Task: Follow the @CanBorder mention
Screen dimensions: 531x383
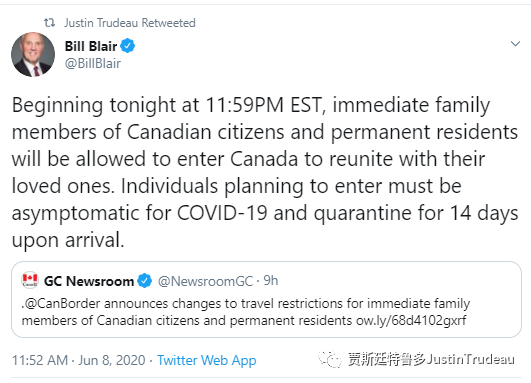Action: pos(61,303)
